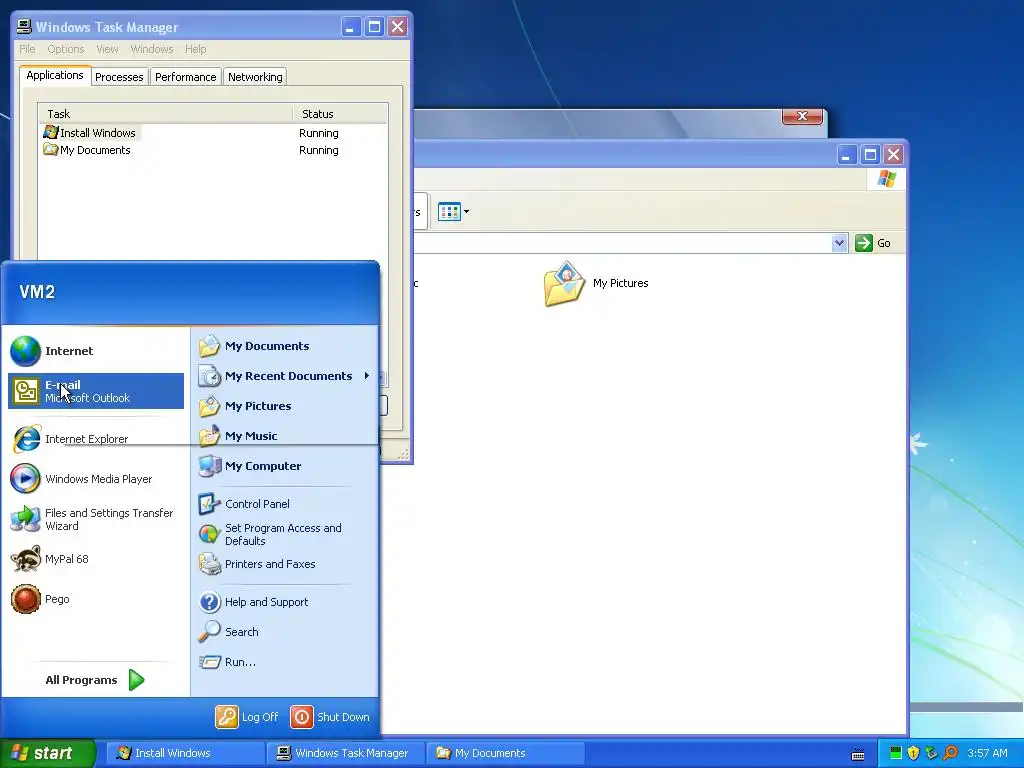Screen dimensions: 1024x768
Task: Click the Shut Down button
Action: [330, 716]
